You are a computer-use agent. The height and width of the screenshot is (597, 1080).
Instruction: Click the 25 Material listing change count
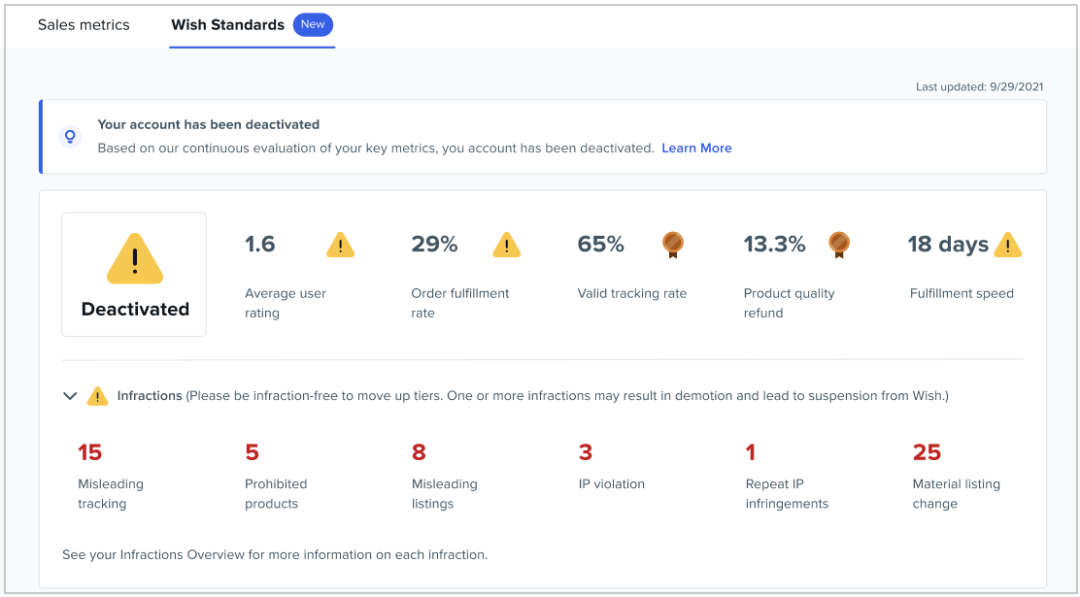click(927, 453)
